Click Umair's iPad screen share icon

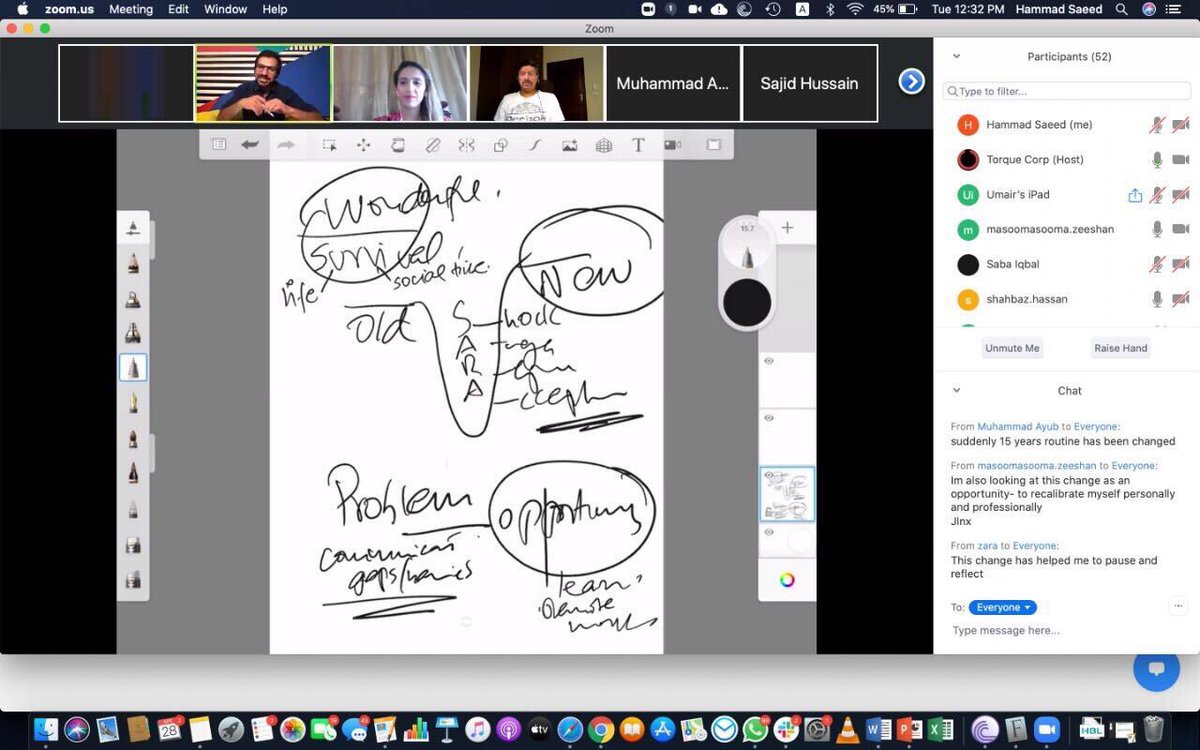pos(1135,195)
